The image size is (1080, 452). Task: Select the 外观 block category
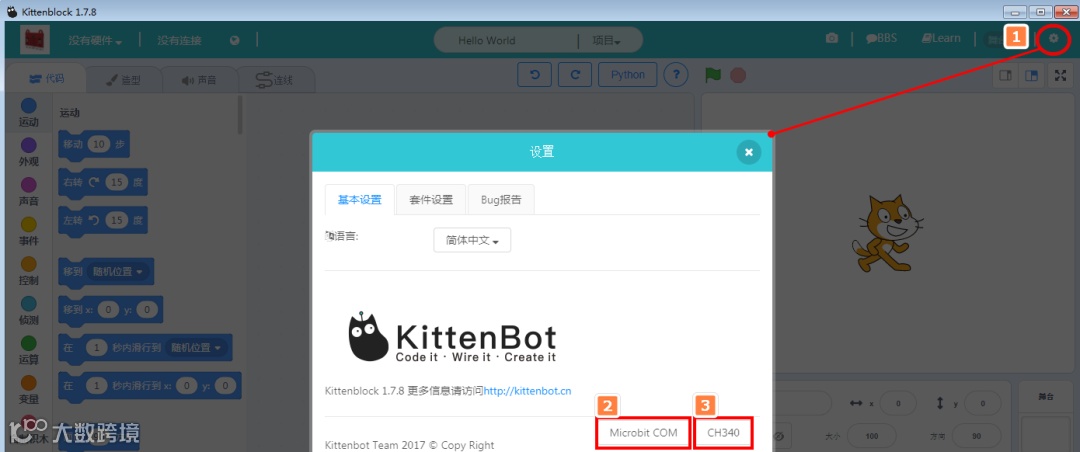tap(28, 153)
